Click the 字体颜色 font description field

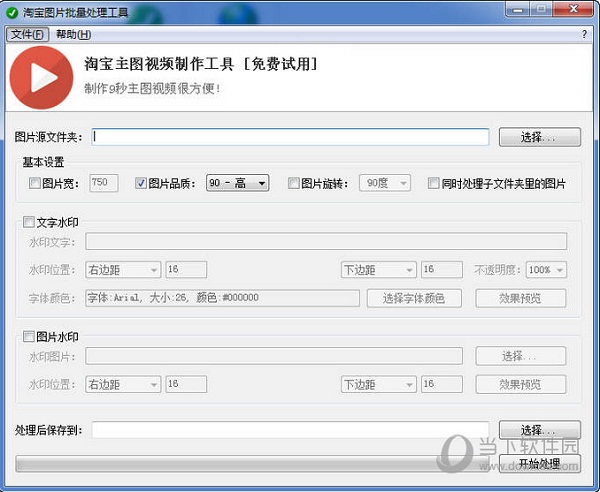coord(222,298)
